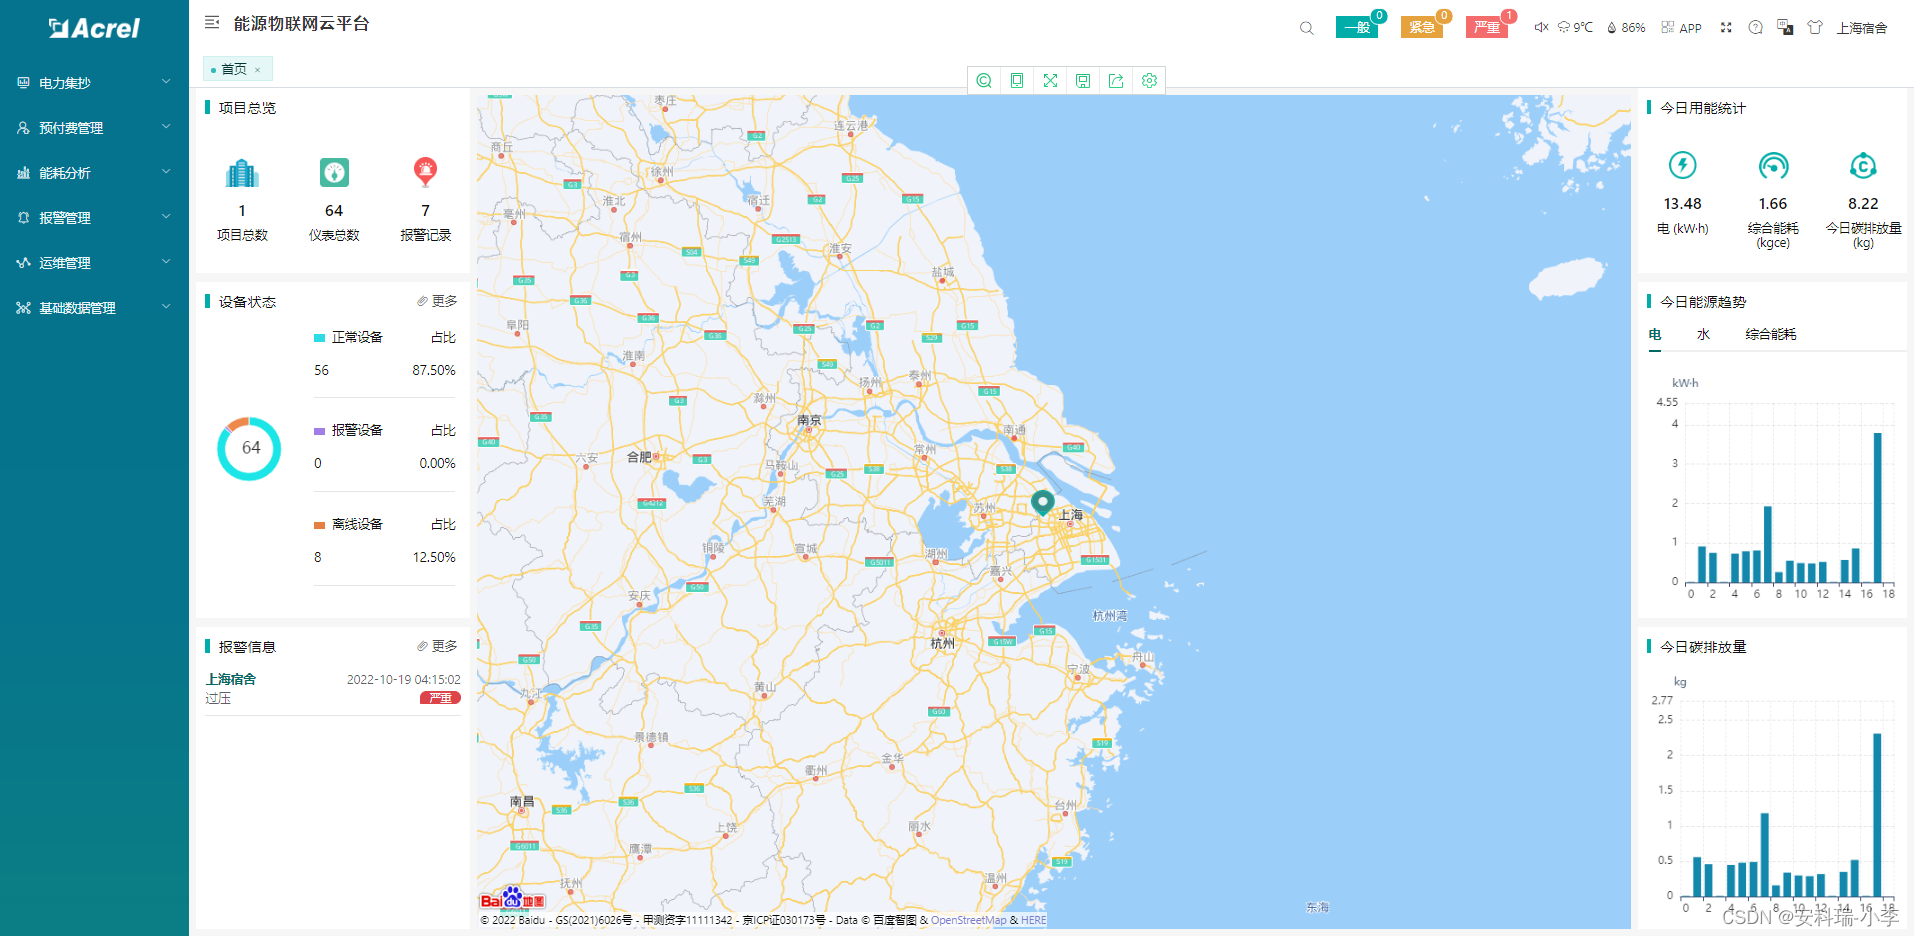Click the 87.50% normal device ratio
1914x936 pixels.
(x=434, y=370)
